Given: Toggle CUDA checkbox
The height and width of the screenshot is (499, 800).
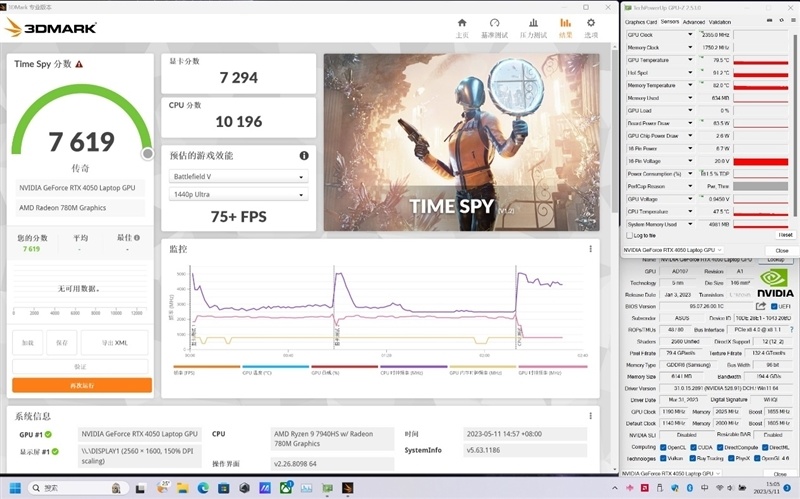Looking at the screenshot, I should point(693,447).
